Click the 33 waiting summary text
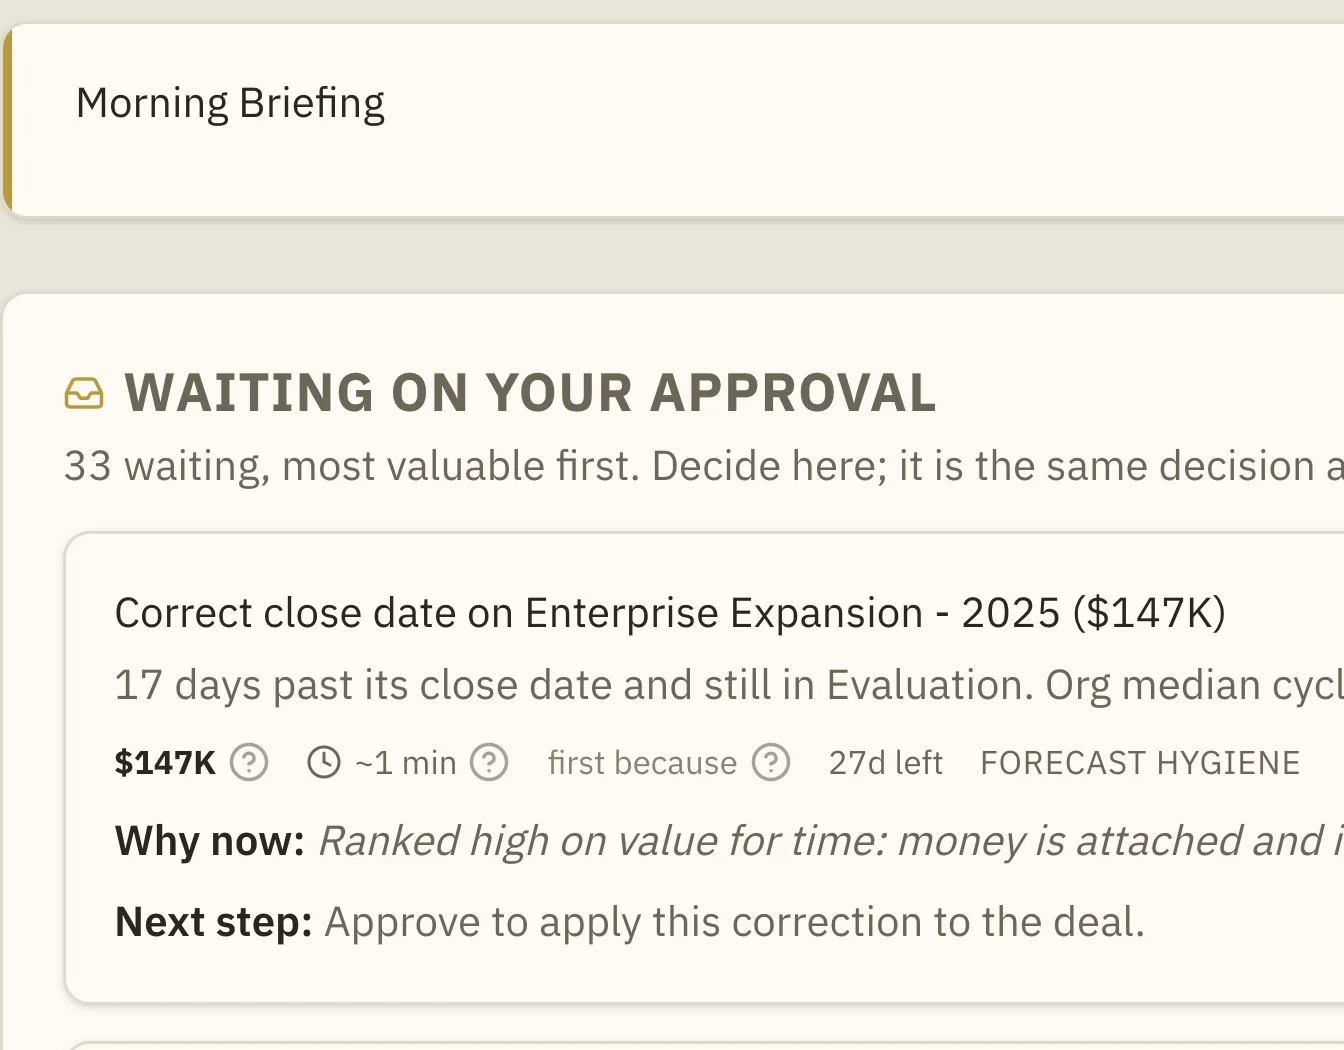The width and height of the screenshot is (1344, 1050). click(704, 466)
